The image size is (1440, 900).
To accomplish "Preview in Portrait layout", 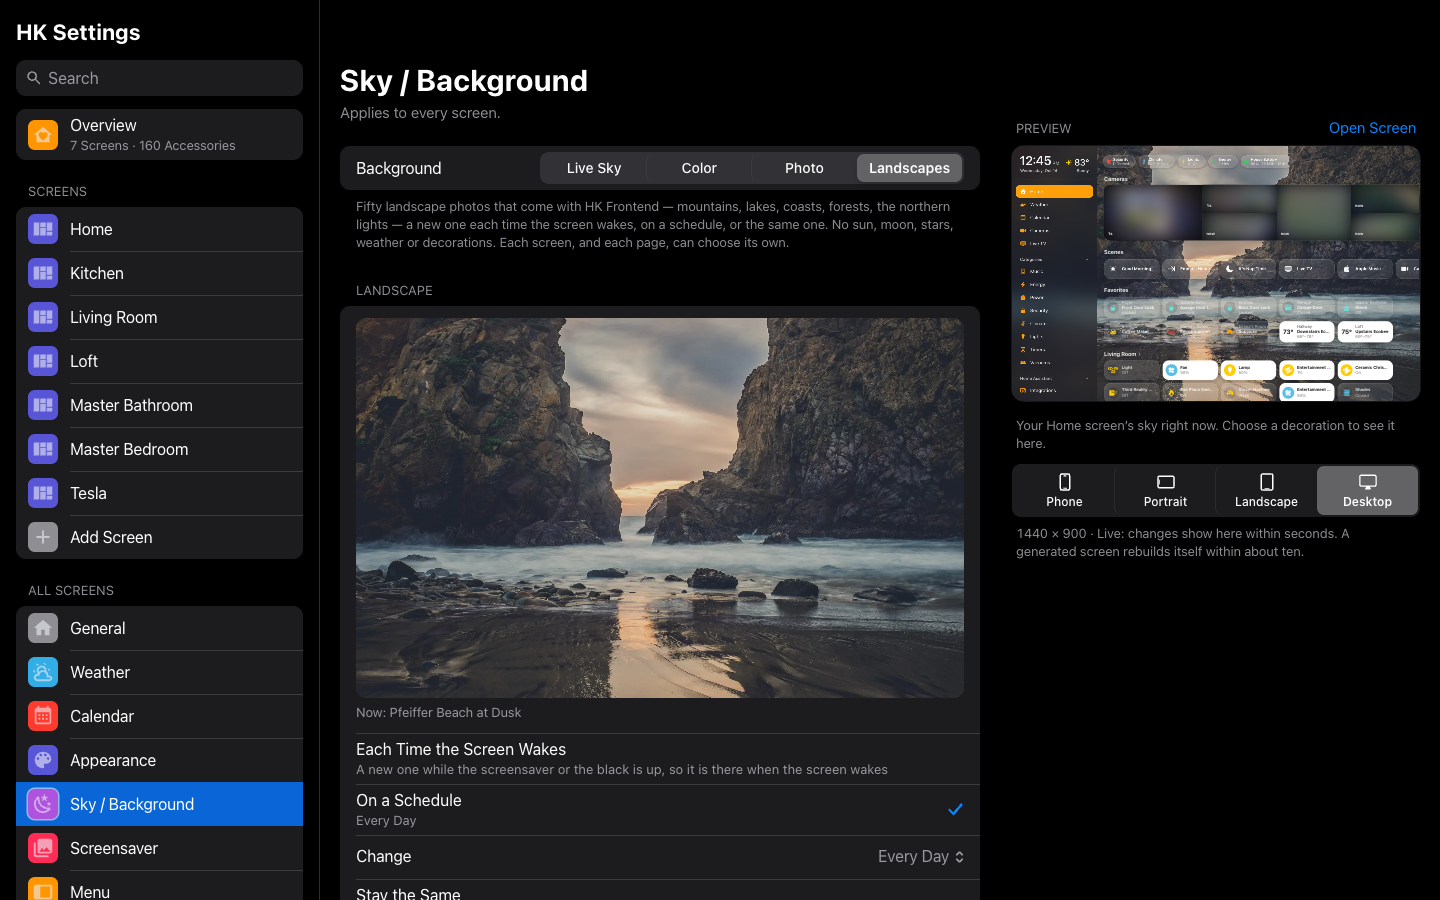I will click(1165, 490).
